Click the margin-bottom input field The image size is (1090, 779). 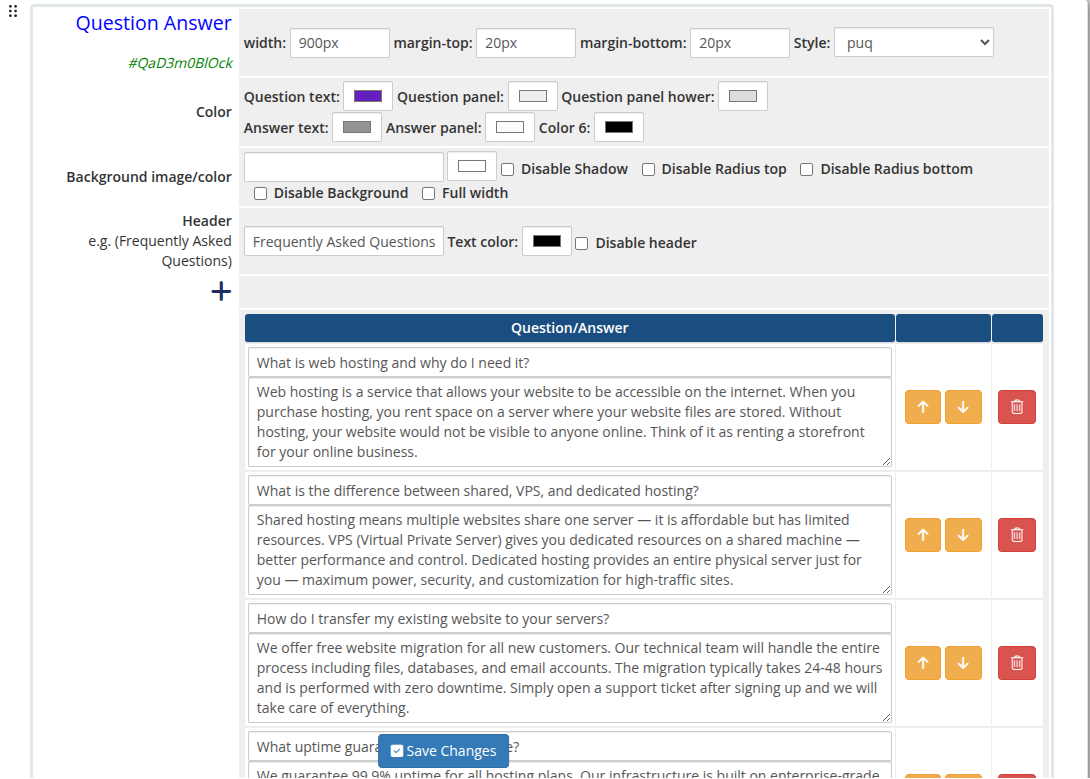pos(740,43)
